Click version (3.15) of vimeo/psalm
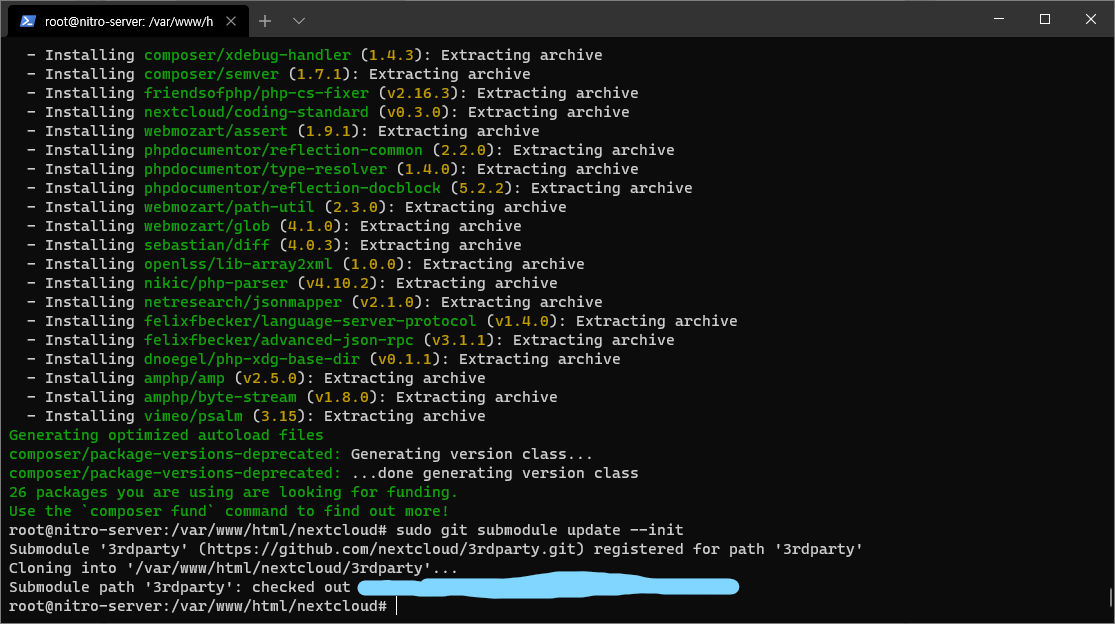Viewport: 1115px width, 624px height. pos(283,416)
